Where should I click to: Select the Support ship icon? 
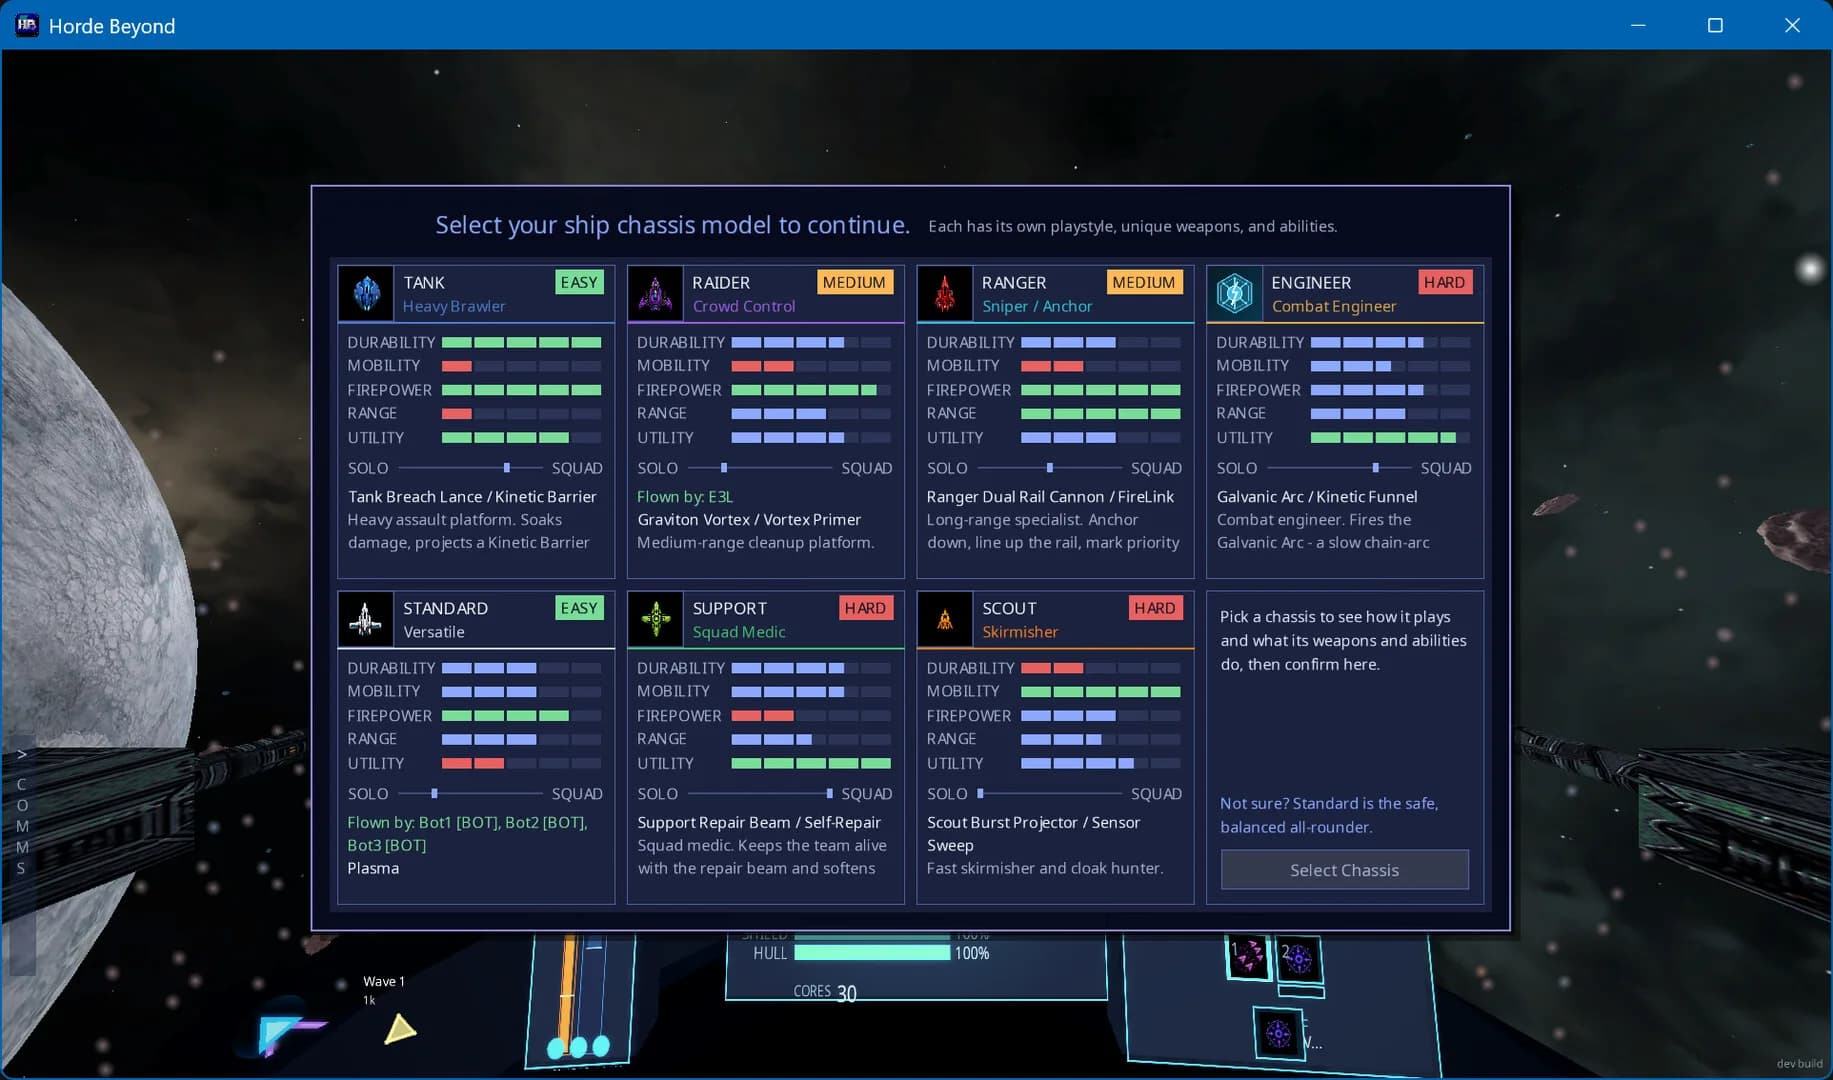pyautogui.click(x=655, y=620)
